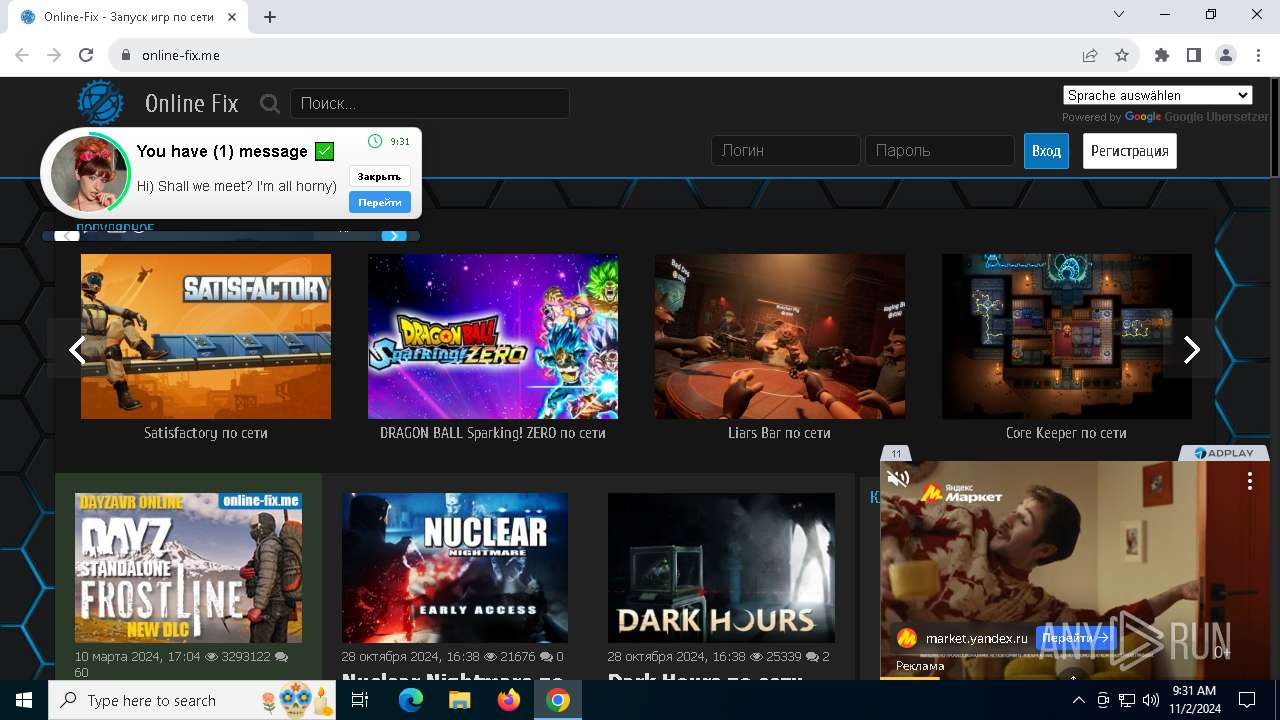
Task: Open the notification center icon
Action: (x=1247, y=700)
